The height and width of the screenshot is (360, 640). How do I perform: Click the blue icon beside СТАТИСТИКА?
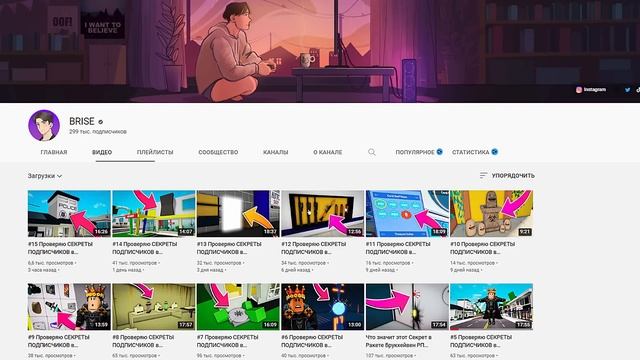494,152
